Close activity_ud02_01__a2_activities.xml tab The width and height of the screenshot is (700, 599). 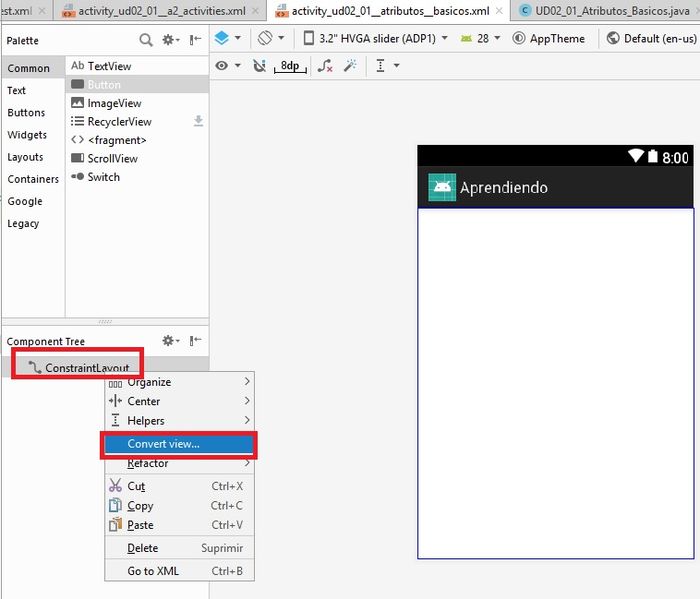coord(256,11)
